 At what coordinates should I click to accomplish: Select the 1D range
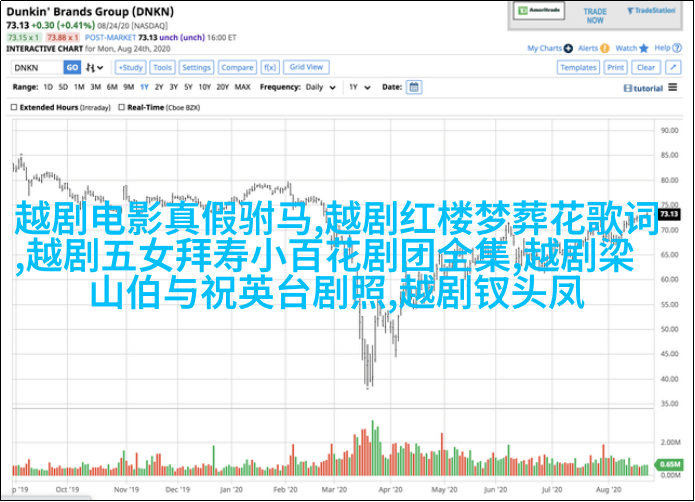coord(48,87)
